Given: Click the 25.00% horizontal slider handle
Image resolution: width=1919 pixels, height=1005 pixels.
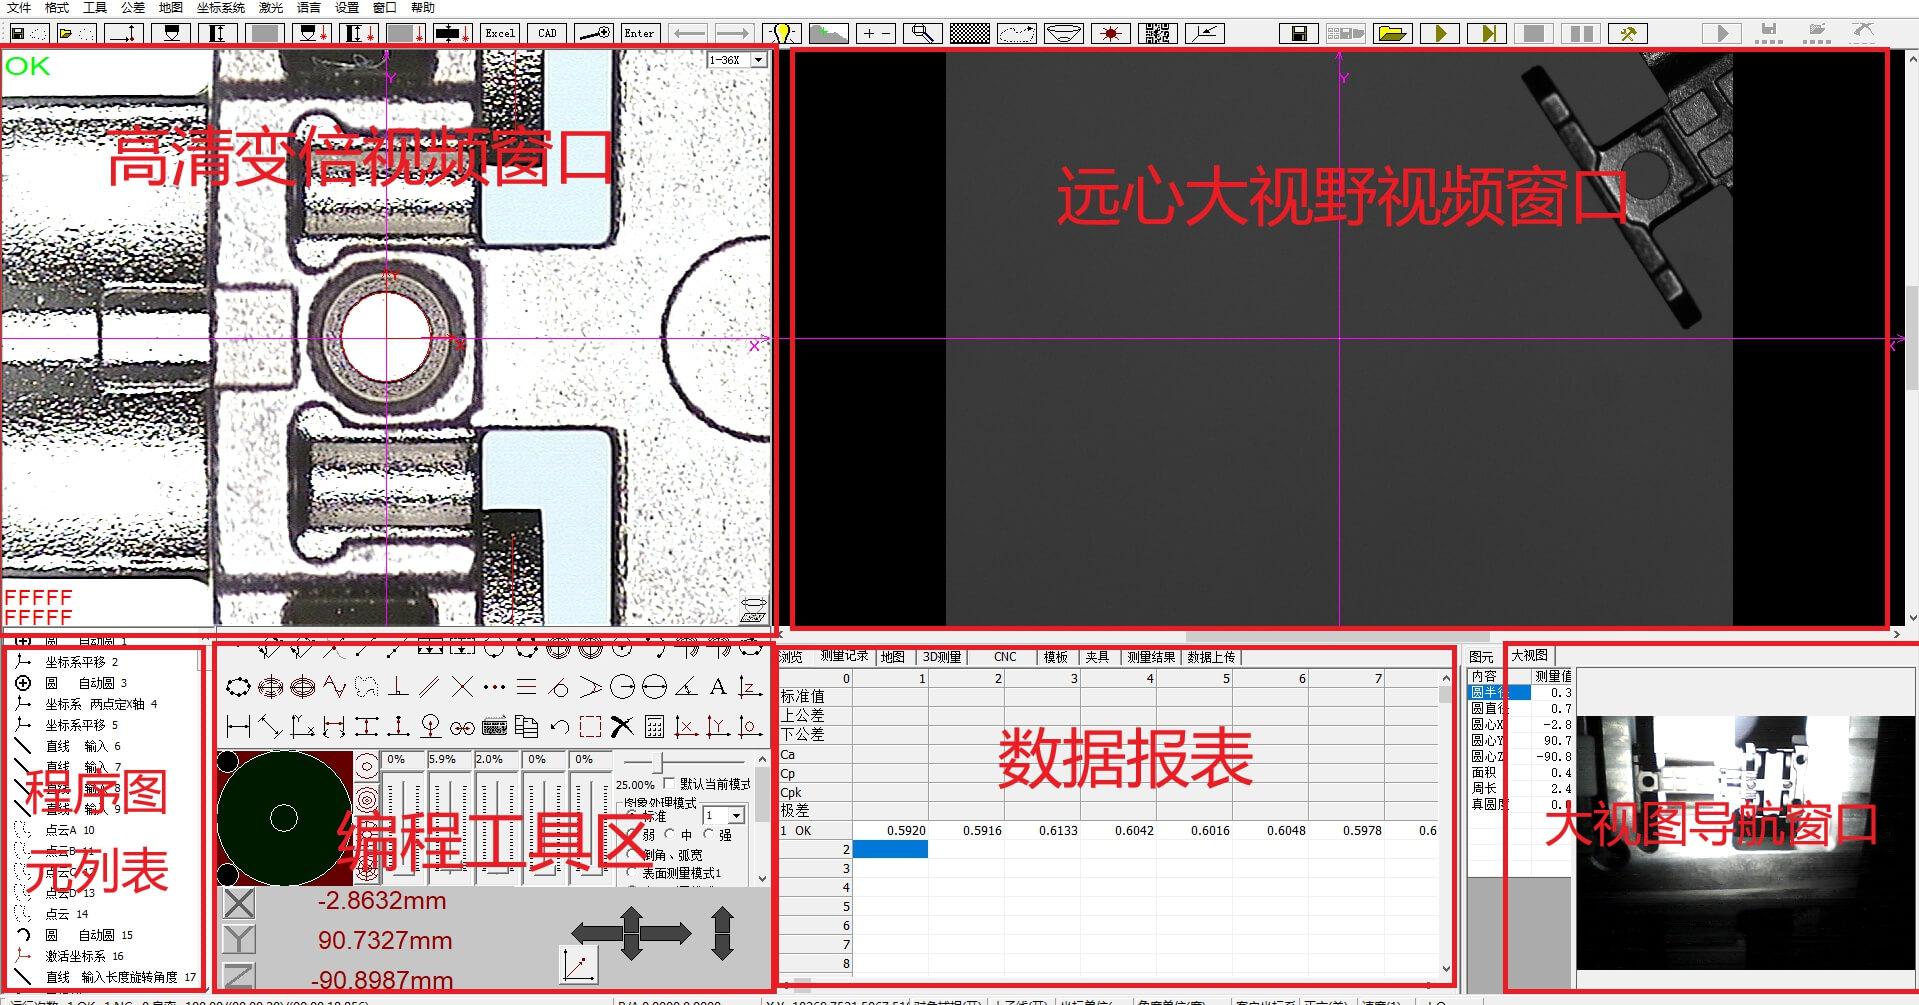Looking at the screenshot, I should (657, 765).
